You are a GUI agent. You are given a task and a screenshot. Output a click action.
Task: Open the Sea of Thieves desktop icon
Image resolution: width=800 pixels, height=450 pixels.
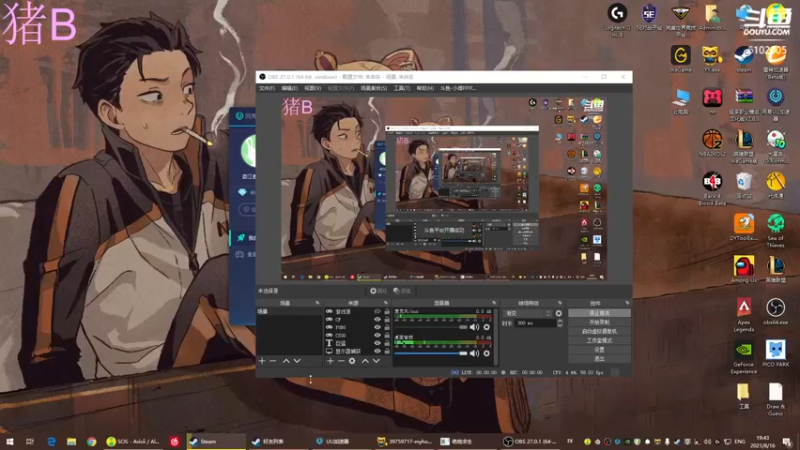pos(776,231)
